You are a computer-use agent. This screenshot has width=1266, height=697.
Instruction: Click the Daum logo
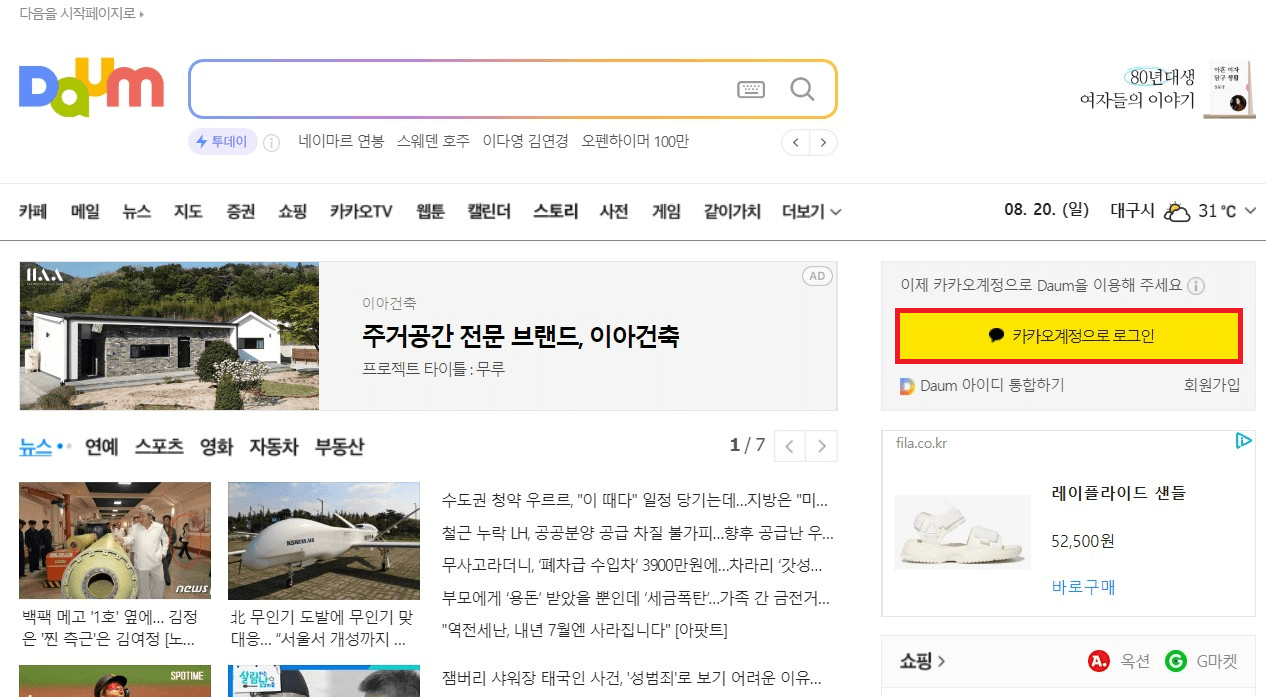click(x=91, y=87)
